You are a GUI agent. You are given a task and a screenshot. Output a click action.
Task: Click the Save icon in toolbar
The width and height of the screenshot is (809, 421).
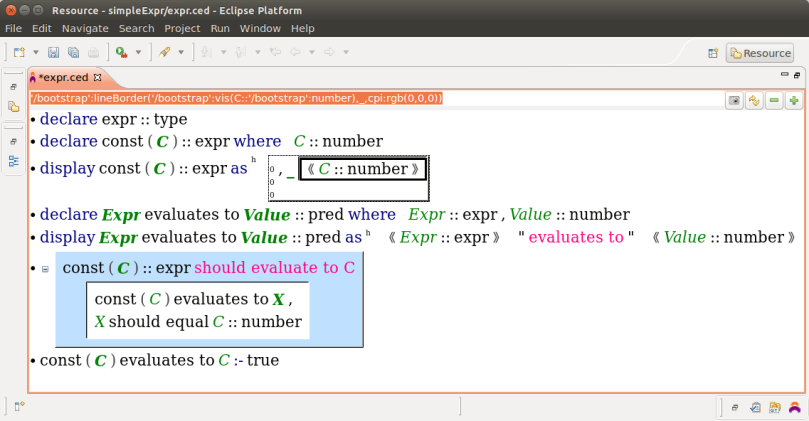[54, 52]
